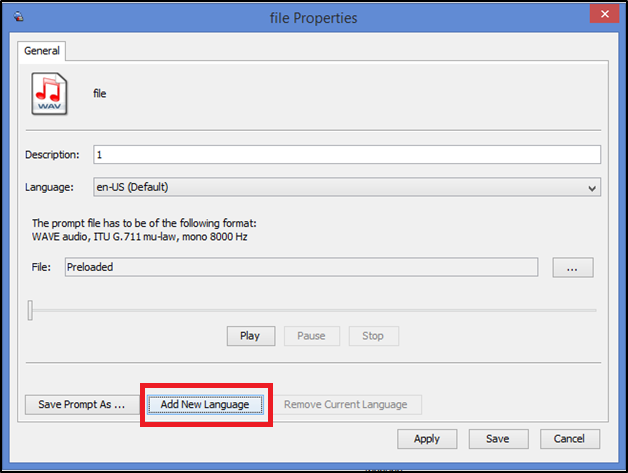Close the file Properties dialog
This screenshot has height=473, width=628.
[x=604, y=14]
